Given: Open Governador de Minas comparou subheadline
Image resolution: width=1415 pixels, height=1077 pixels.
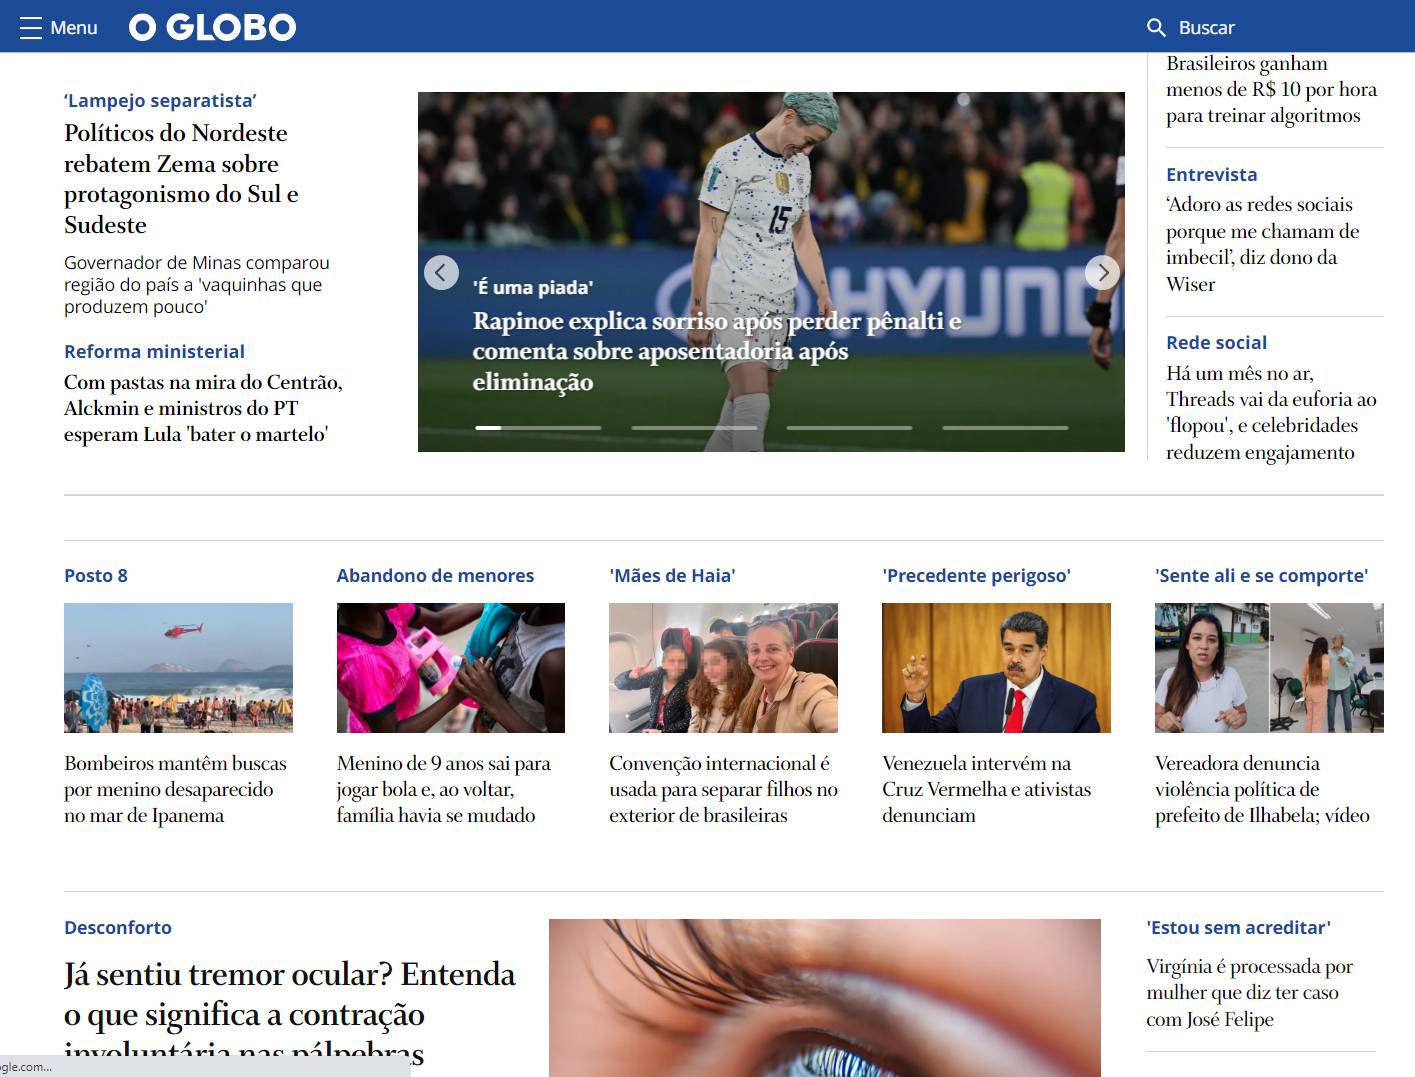Looking at the screenshot, I should coord(197,284).
